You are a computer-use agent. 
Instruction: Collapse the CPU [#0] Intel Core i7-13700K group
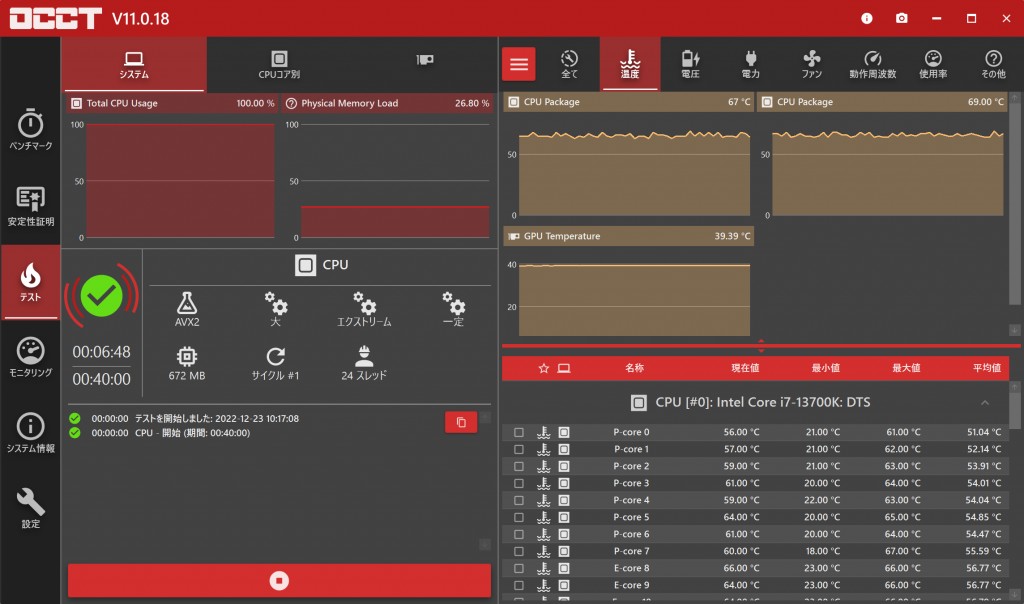click(984, 402)
